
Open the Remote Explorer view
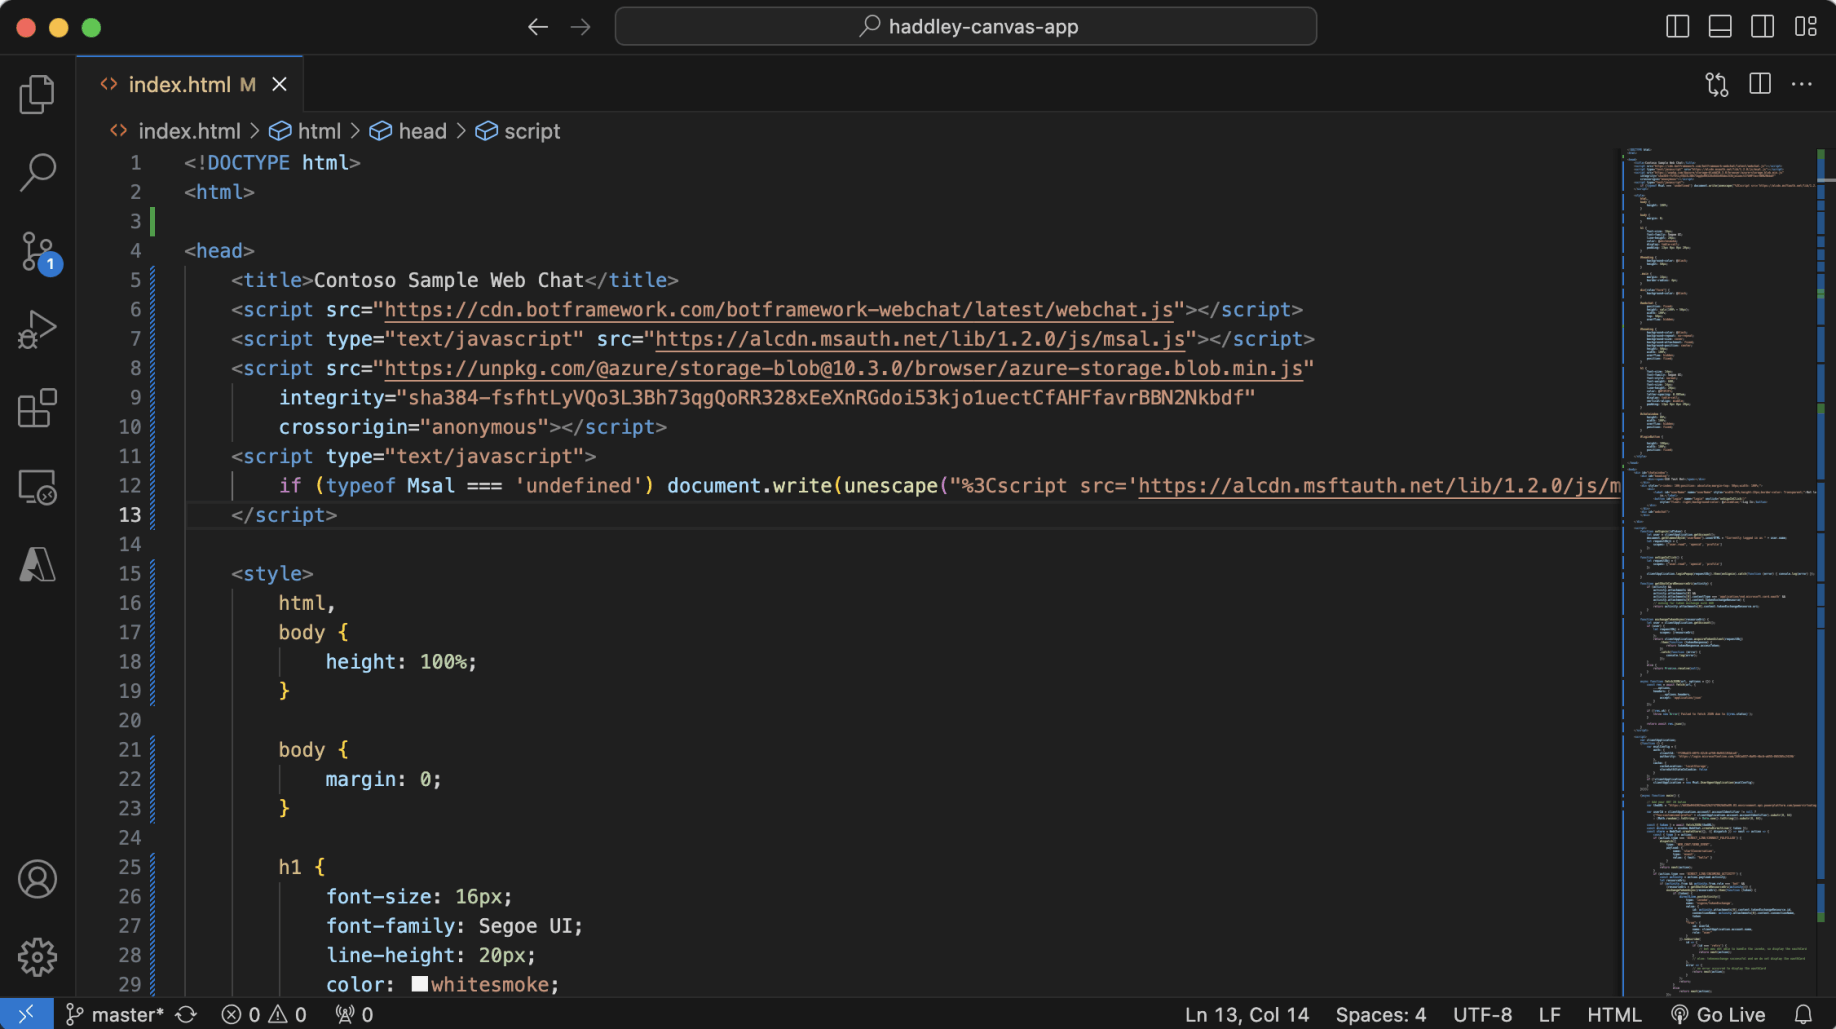tap(37, 487)
